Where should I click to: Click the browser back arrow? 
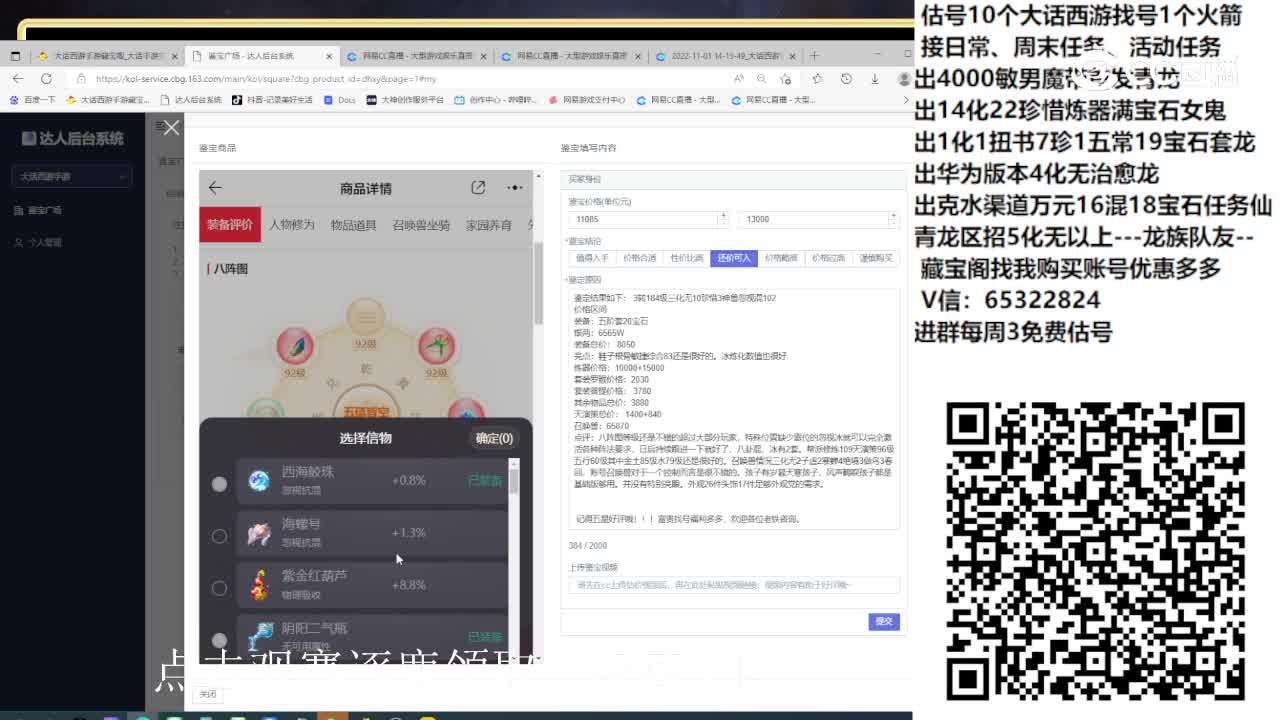18,78
